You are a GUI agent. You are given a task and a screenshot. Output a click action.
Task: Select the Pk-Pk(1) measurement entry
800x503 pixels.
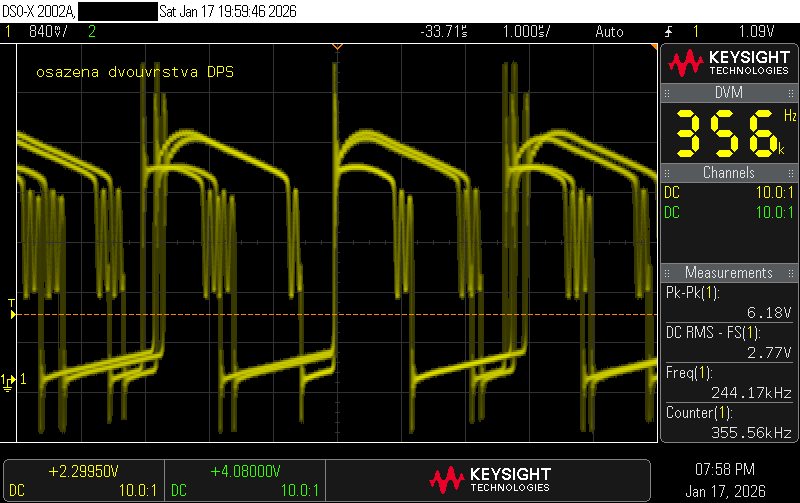coord(727,302)
